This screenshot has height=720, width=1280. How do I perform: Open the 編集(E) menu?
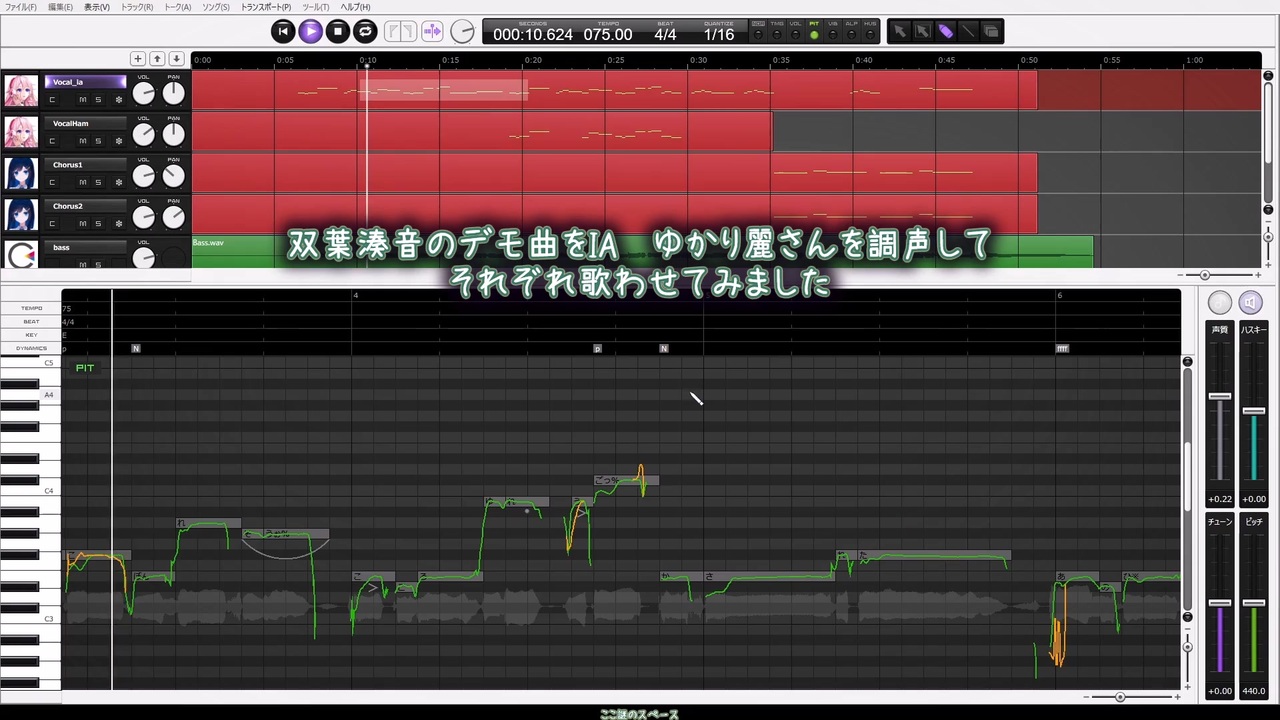pos(60,7)
